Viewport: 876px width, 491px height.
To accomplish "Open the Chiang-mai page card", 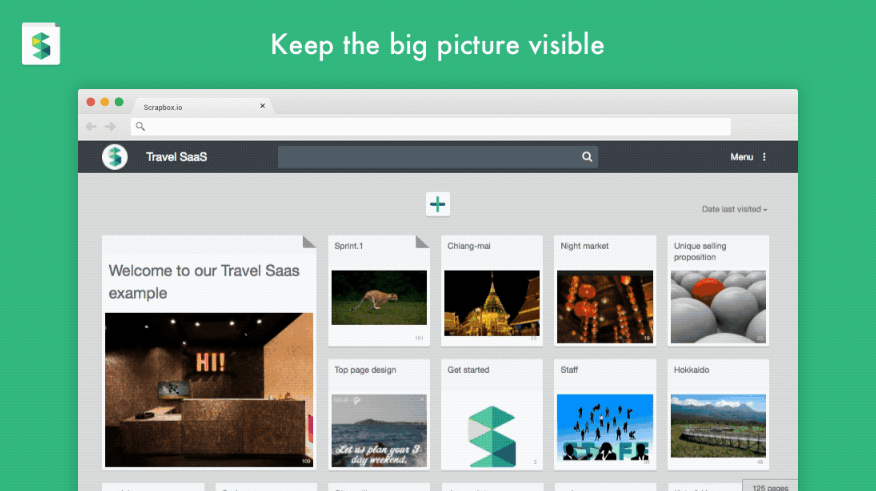I will [x=492, y=290].
